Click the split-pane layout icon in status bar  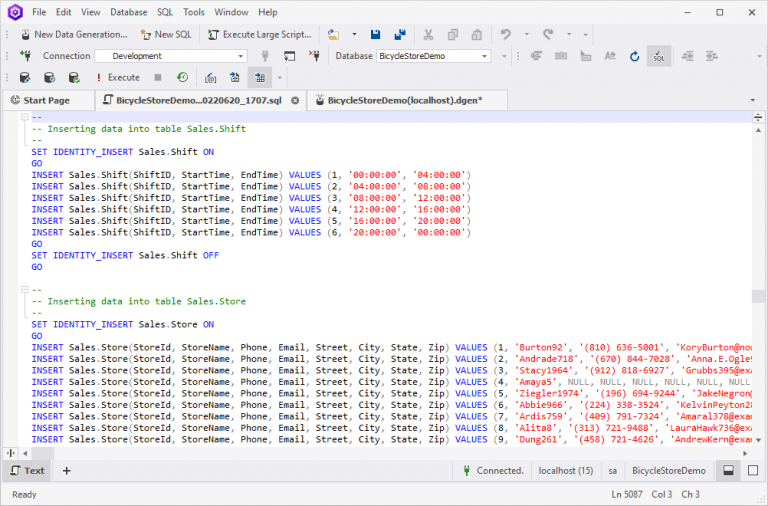pos(729,471)
